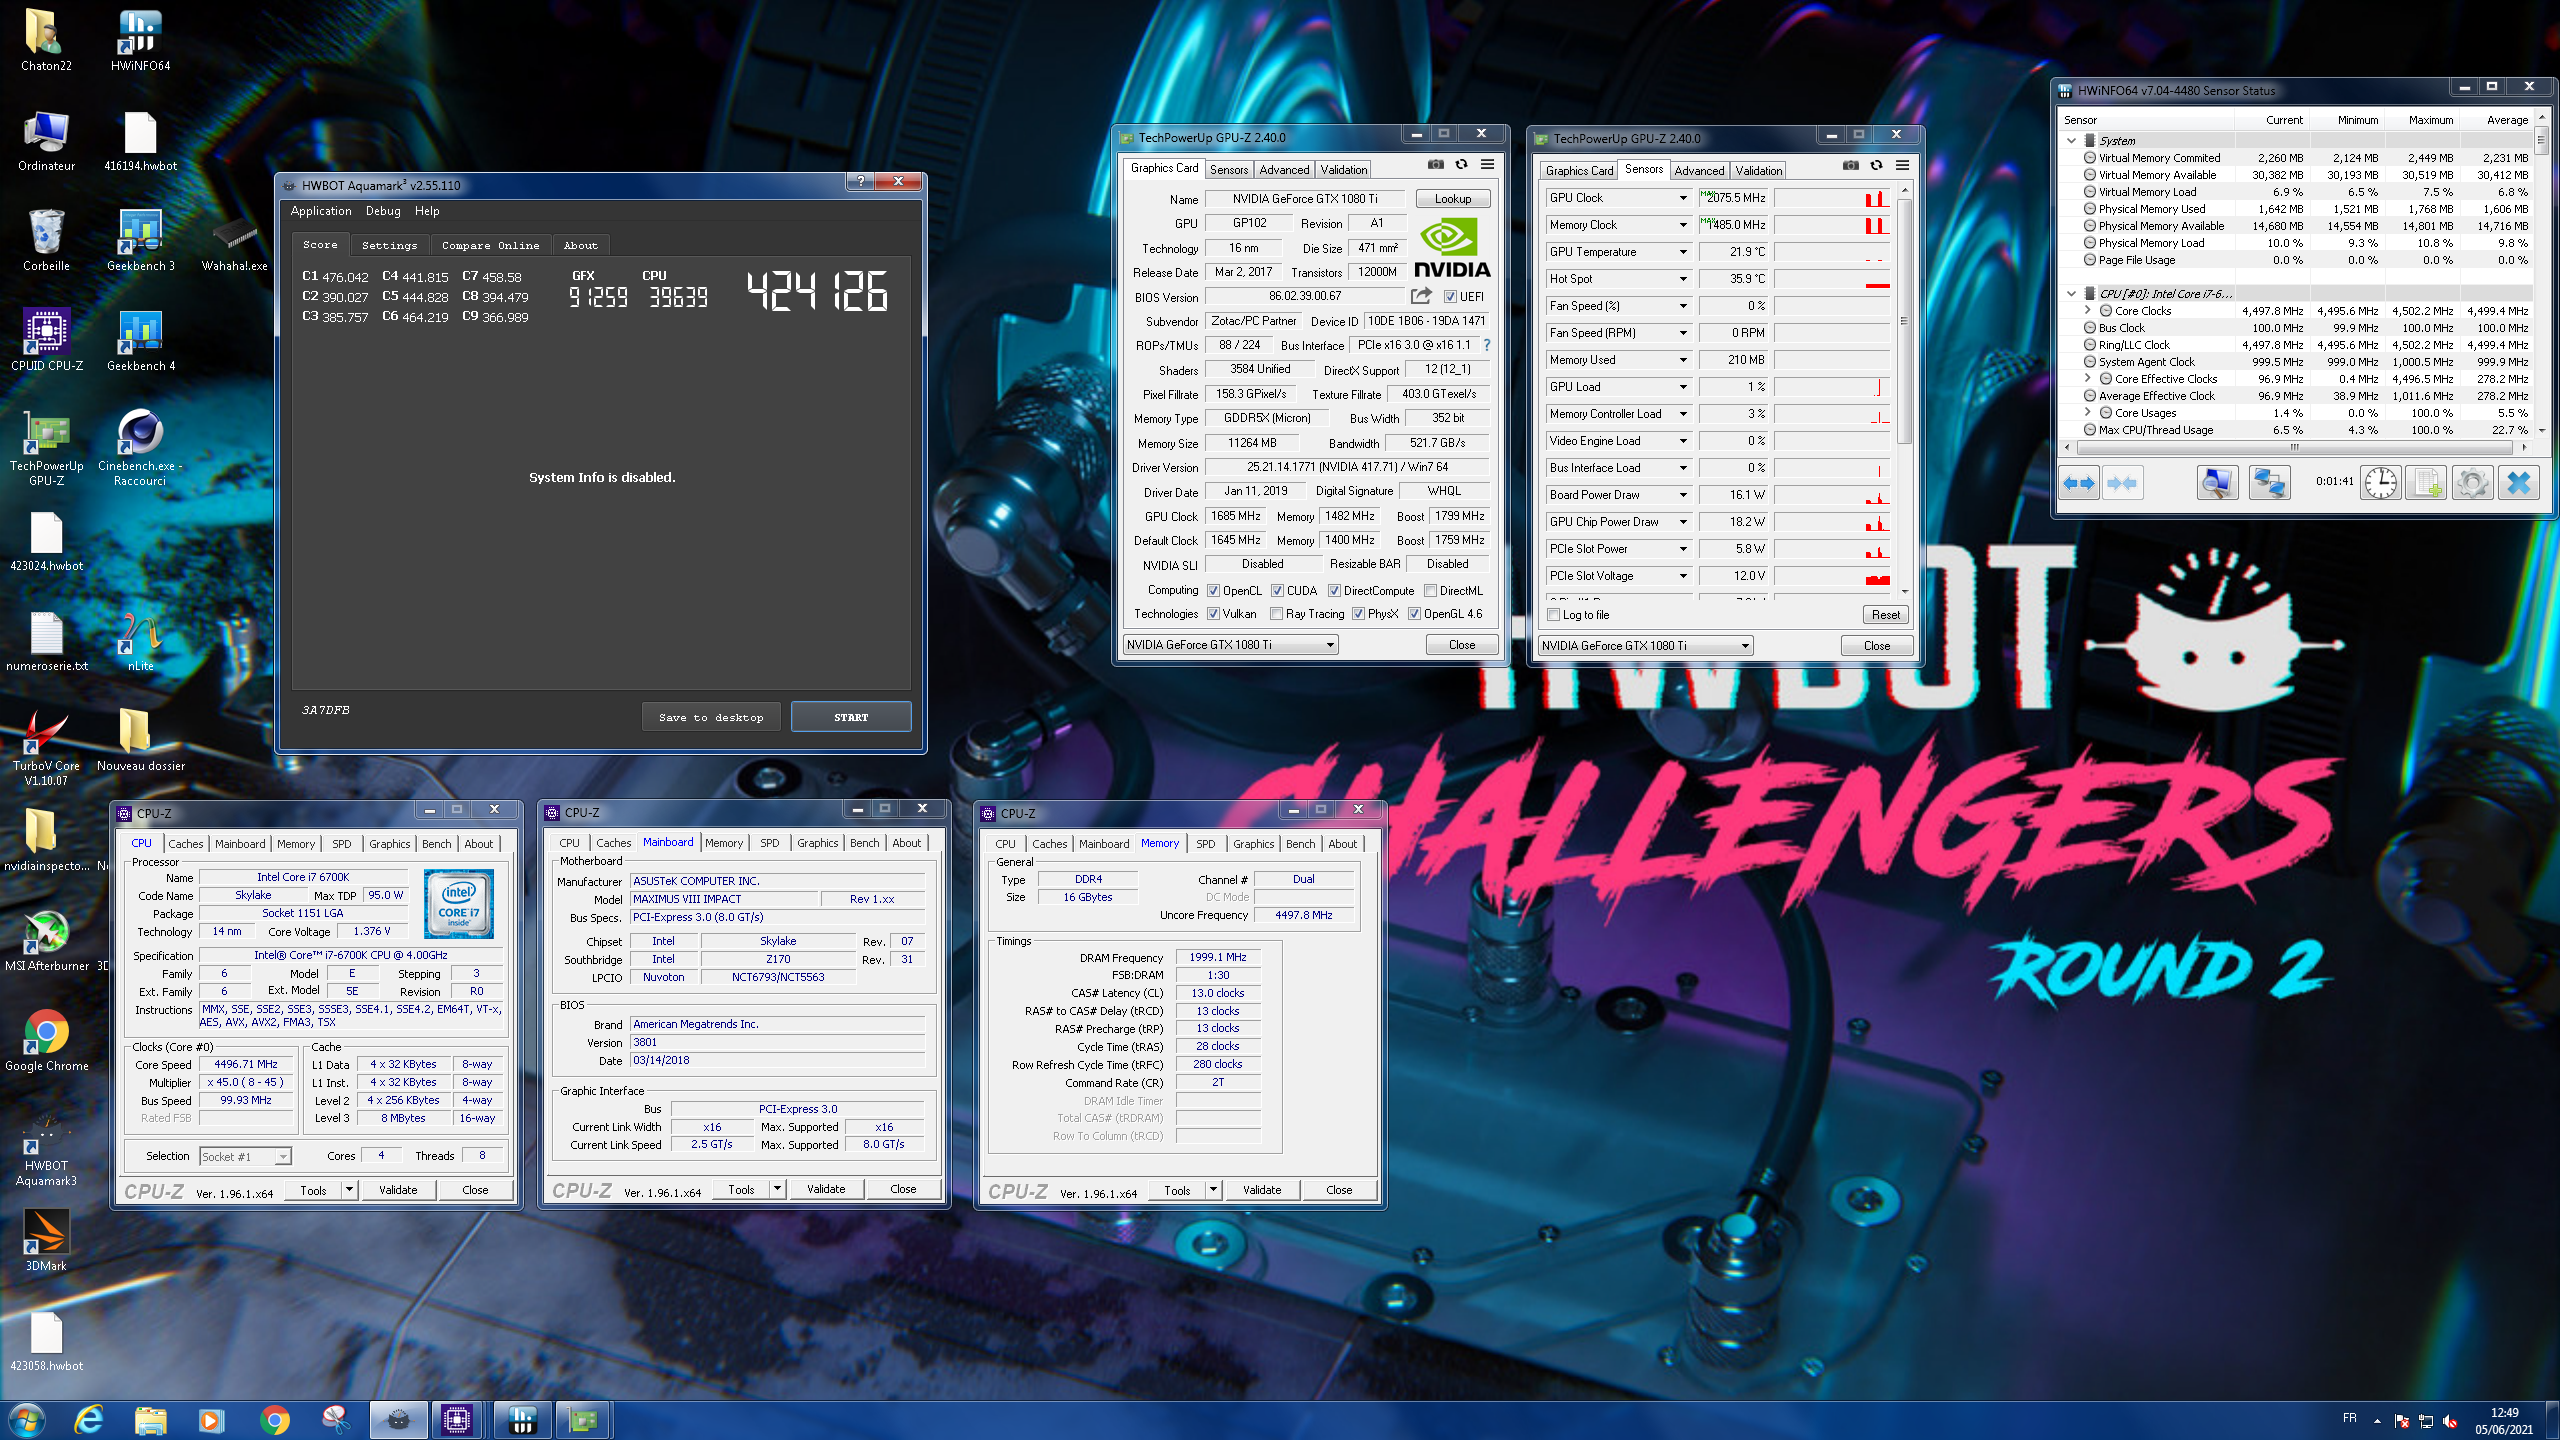Toggle Ray Tracing checkbox in GPU-Z
This screenshot has width=2560, height=1440.
1276,614
